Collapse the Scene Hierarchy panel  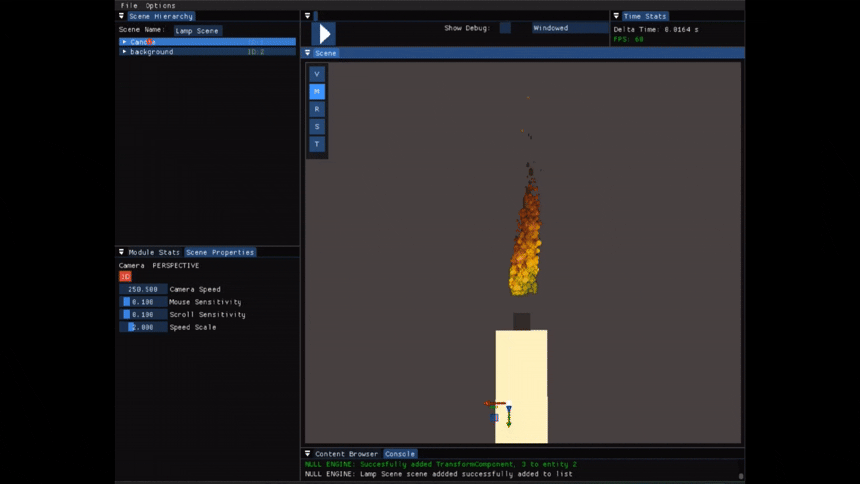[x=122, y=16]
